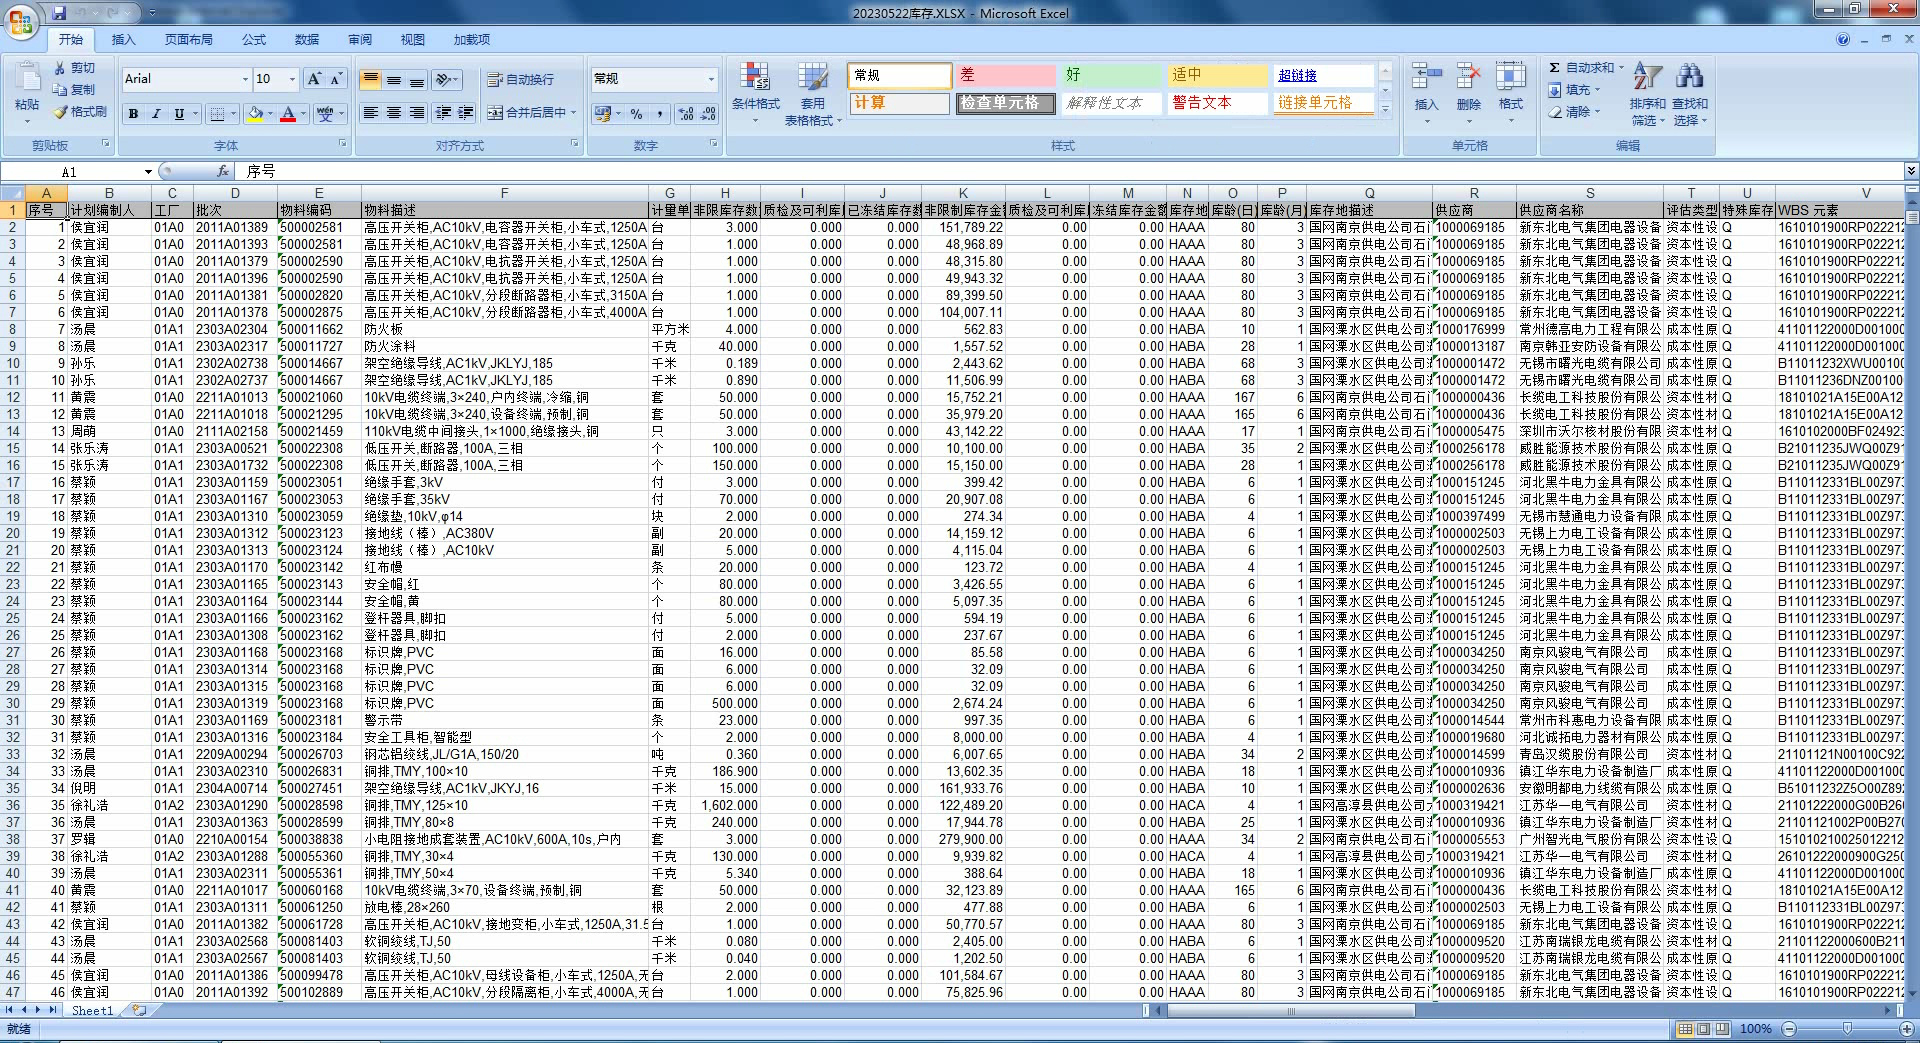This screenshot has height=1043, width=1920.
Task: Click the insert function fx icon
Action: pyautogui.click(x=223, y=171)
